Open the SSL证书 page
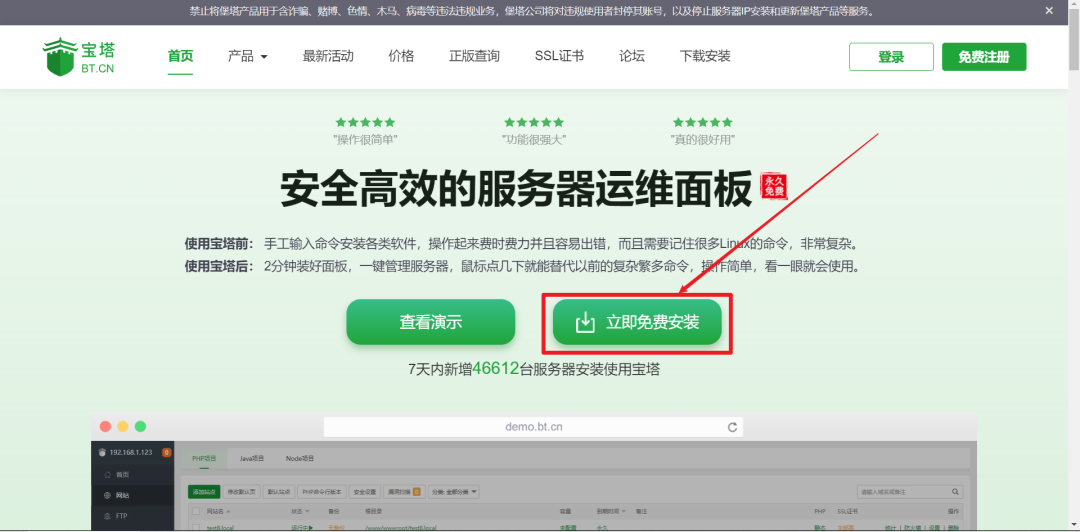 click(x=559, y=57)
